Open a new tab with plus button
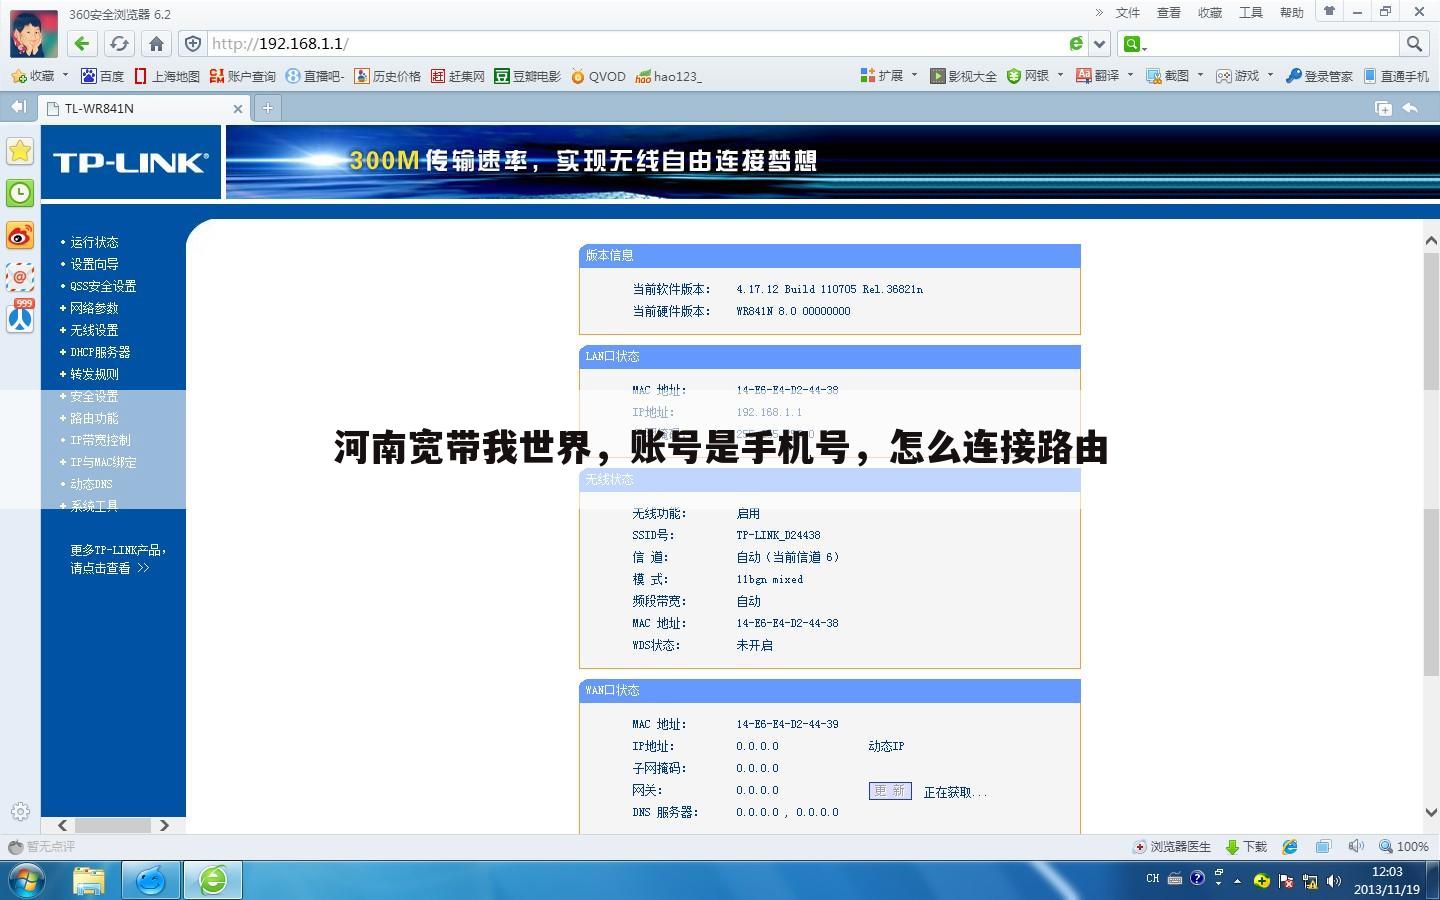Viewport: 1440px width, 900px height. (x=267, y=108)
